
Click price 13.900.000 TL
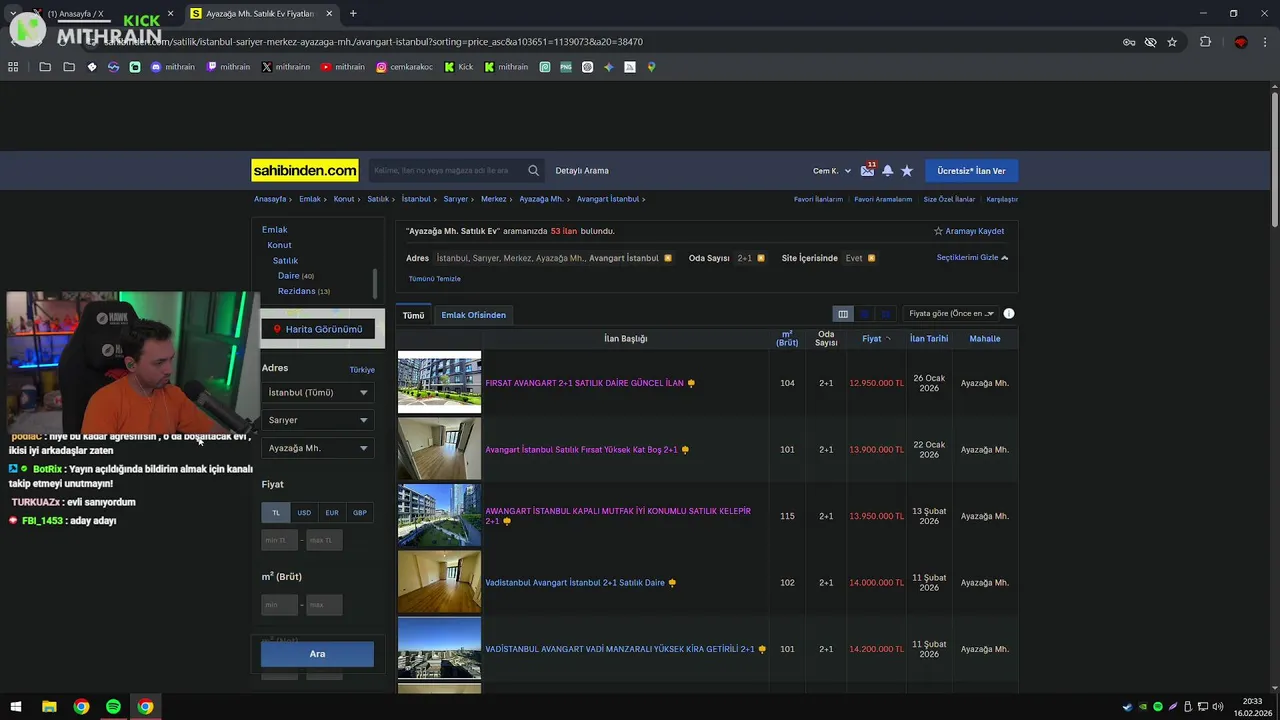coord(876,450)
